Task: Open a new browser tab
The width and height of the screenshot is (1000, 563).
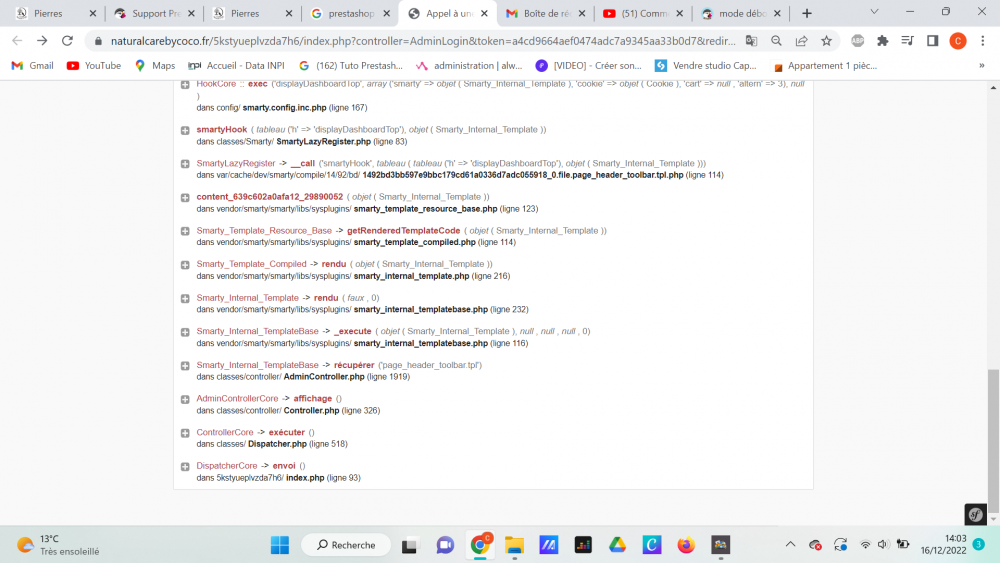Action: pyautogui.click(x=807, y=13)
